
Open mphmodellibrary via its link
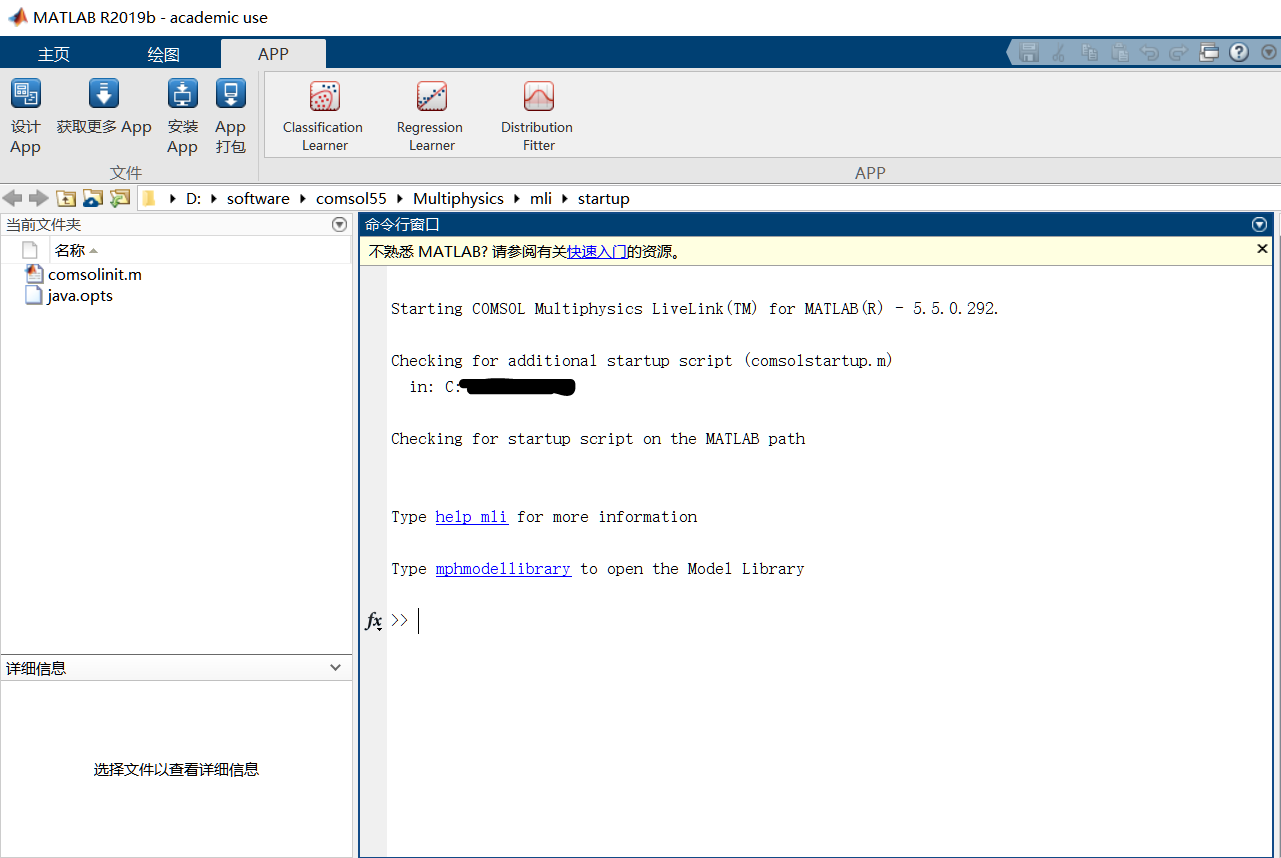(503, 568)
